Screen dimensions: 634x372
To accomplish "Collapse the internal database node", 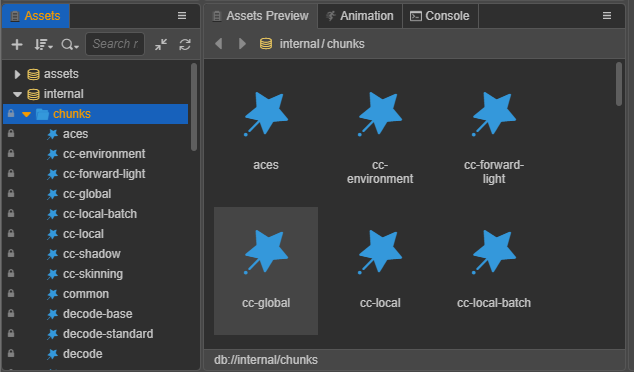I will (17, 94).
